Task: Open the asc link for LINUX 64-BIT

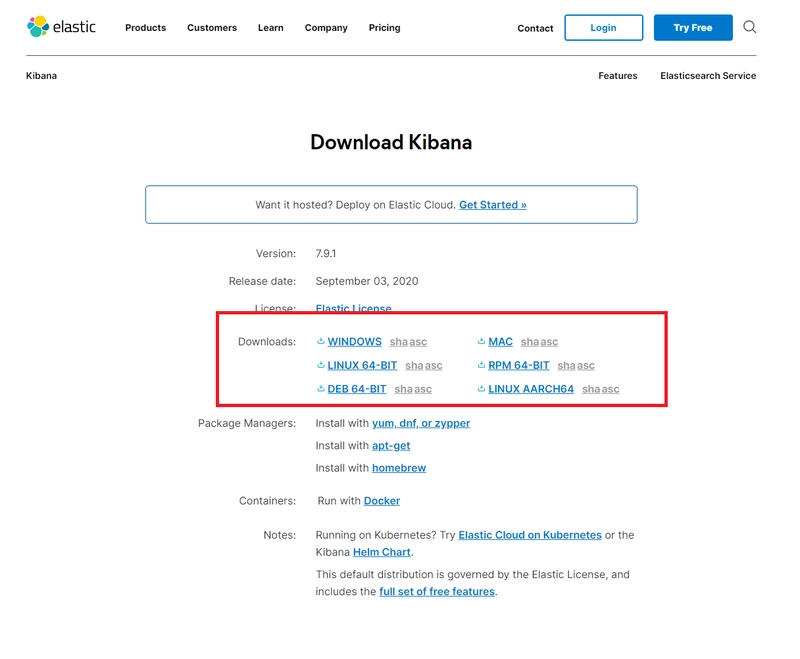Action: coord(433,366)
